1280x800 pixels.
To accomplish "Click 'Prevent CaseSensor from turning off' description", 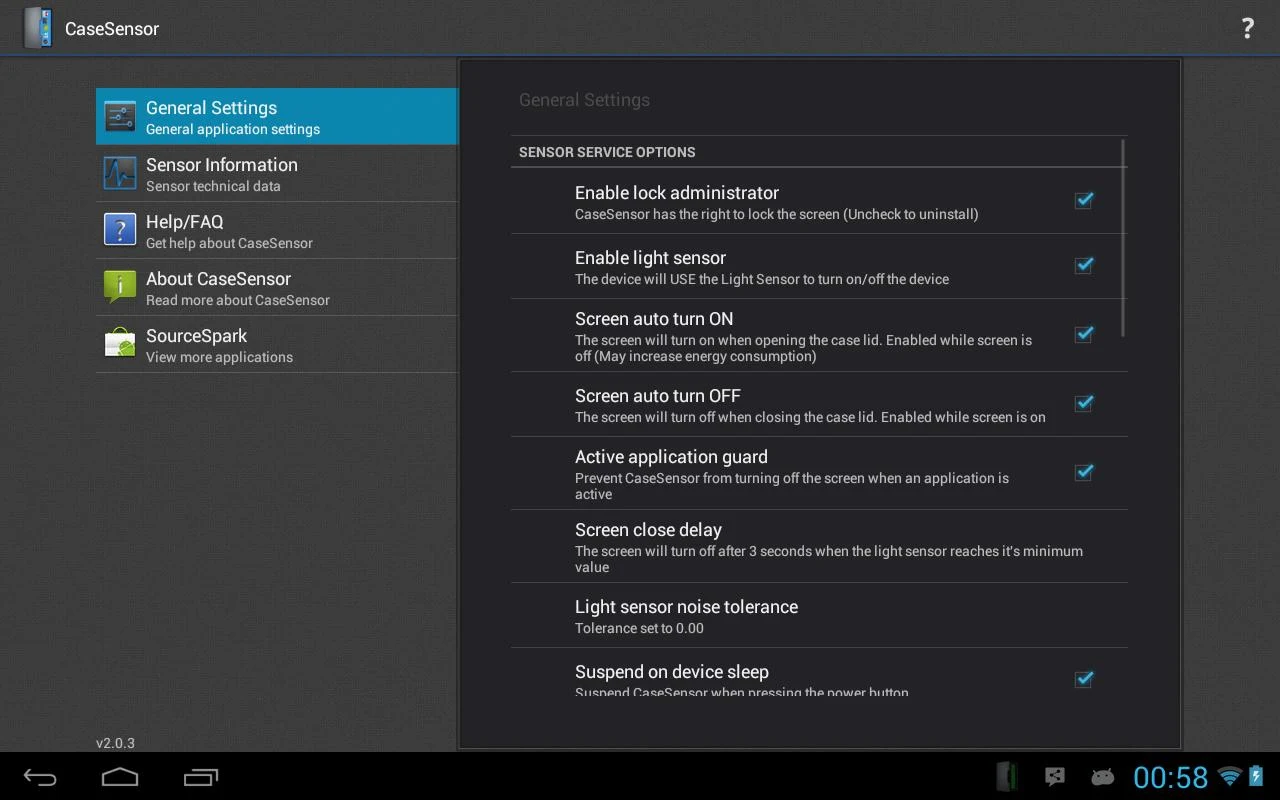I will pyautogui.click(x=792, y=486).
